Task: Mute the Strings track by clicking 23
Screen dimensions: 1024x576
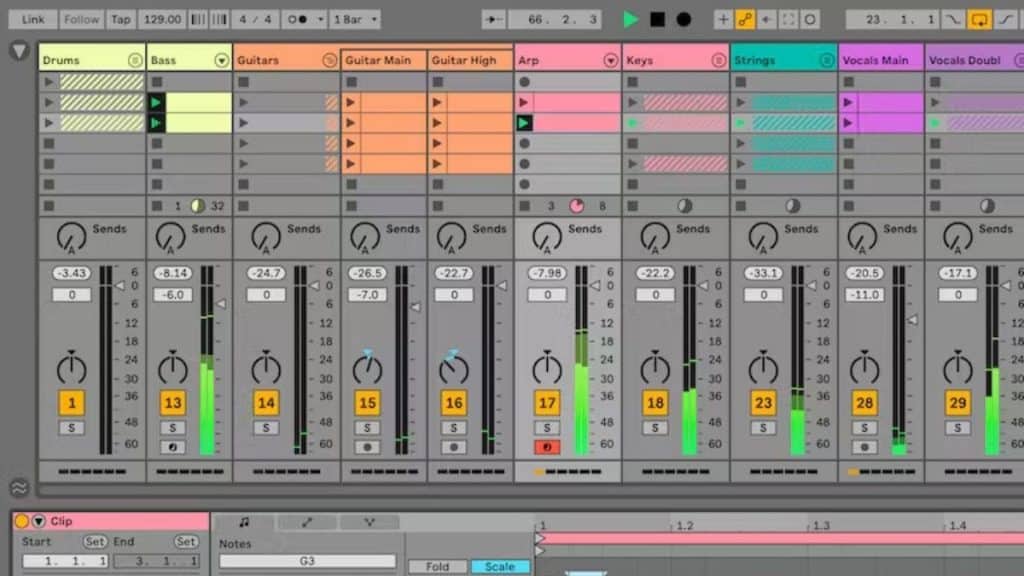Action: tap(762, 402)
